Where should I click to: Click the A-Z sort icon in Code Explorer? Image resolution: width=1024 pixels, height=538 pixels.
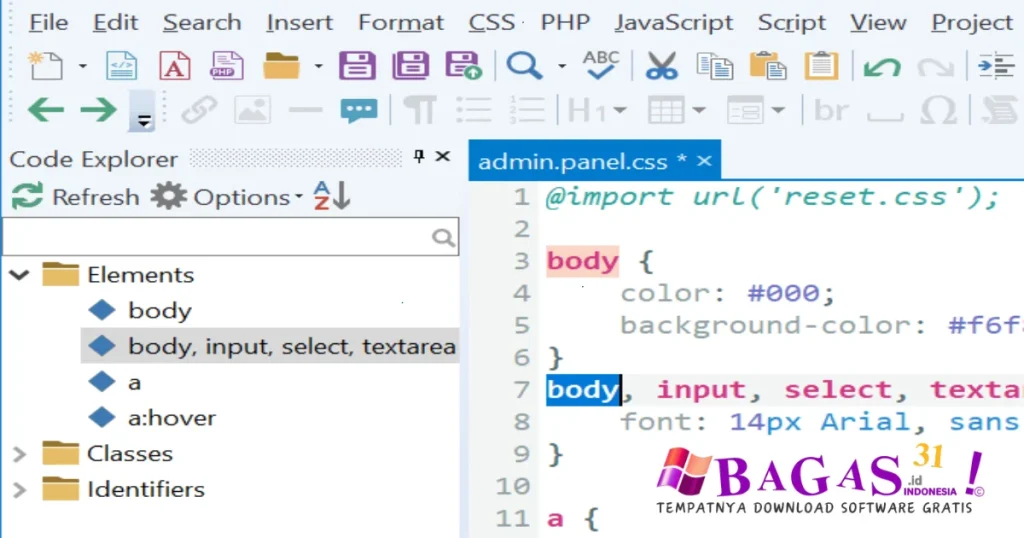pos(332,196)
